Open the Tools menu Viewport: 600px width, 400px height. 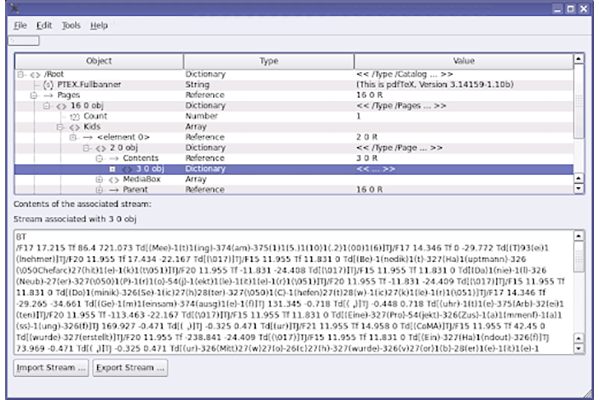(71, 24)
